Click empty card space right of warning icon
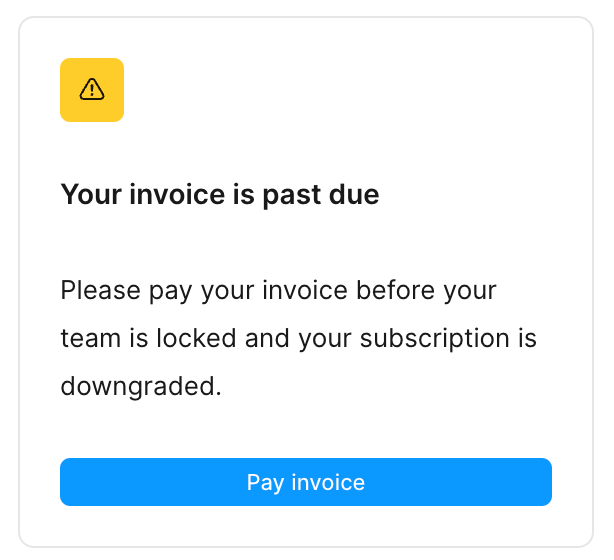Screen dimensions: 614x560 pyautogui.click(x=350, y=90)
